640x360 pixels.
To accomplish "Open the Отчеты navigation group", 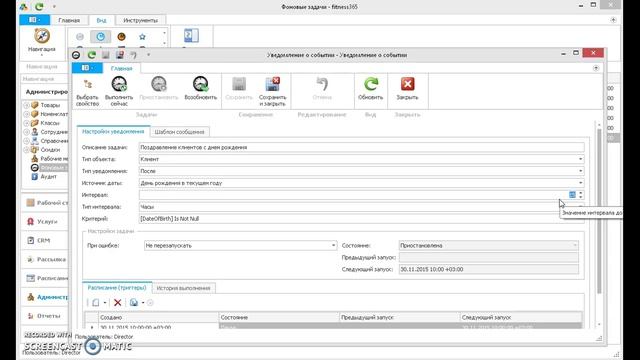I will [45, 316].
